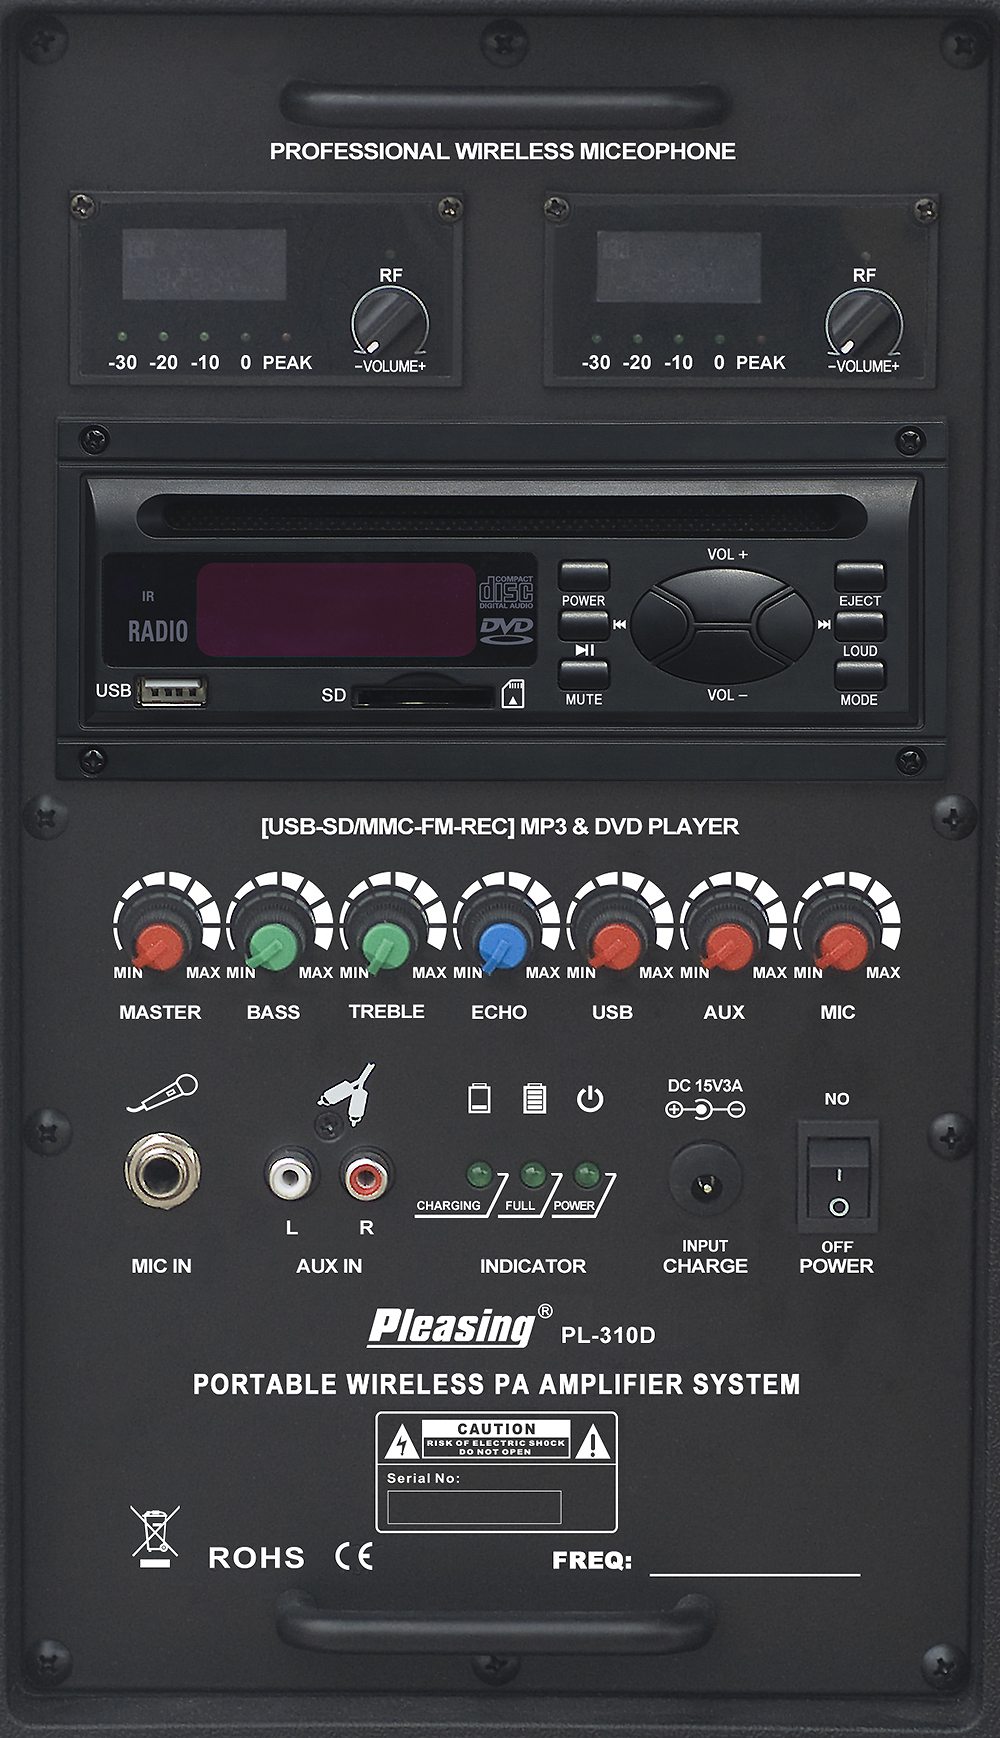Click the right receiver's PEAK indicator LED

click(760, 339)
